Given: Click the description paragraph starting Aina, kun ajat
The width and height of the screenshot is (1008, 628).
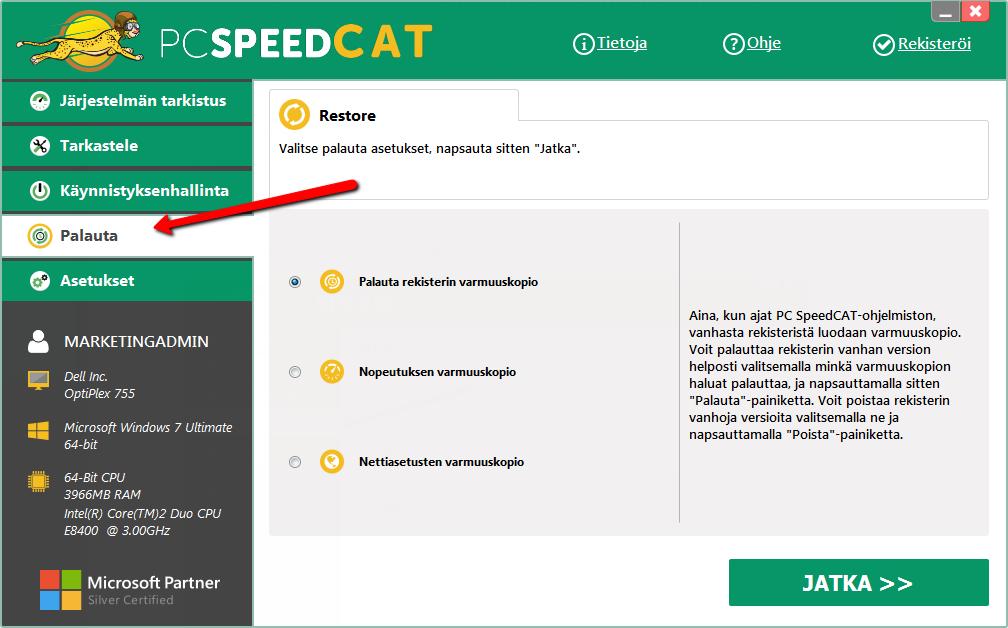Looking at the screenshot, I should [825, 375].
